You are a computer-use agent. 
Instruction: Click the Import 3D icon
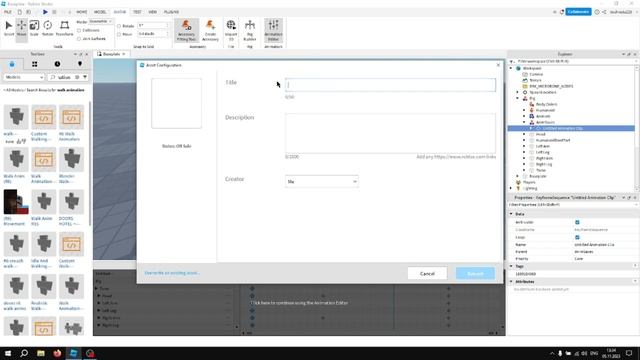pyautogui.click(x=231, y=30)
